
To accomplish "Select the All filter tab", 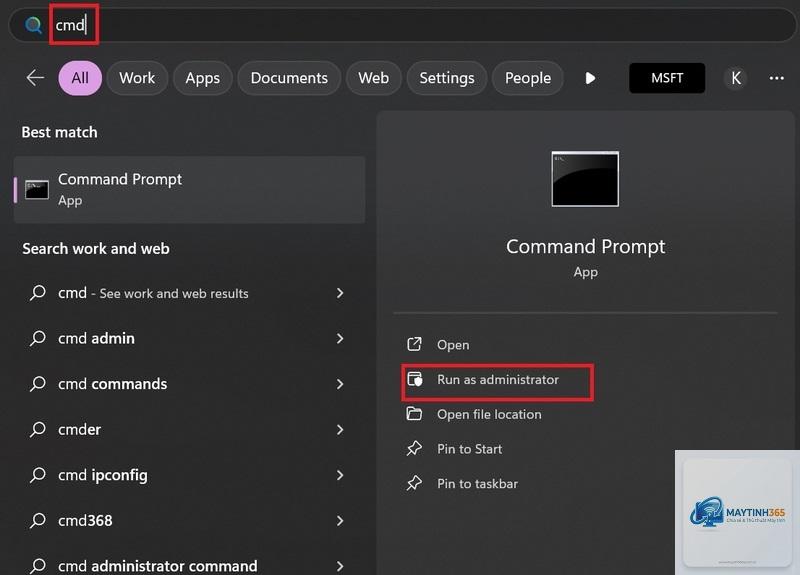I will click(x=80, y=78).
